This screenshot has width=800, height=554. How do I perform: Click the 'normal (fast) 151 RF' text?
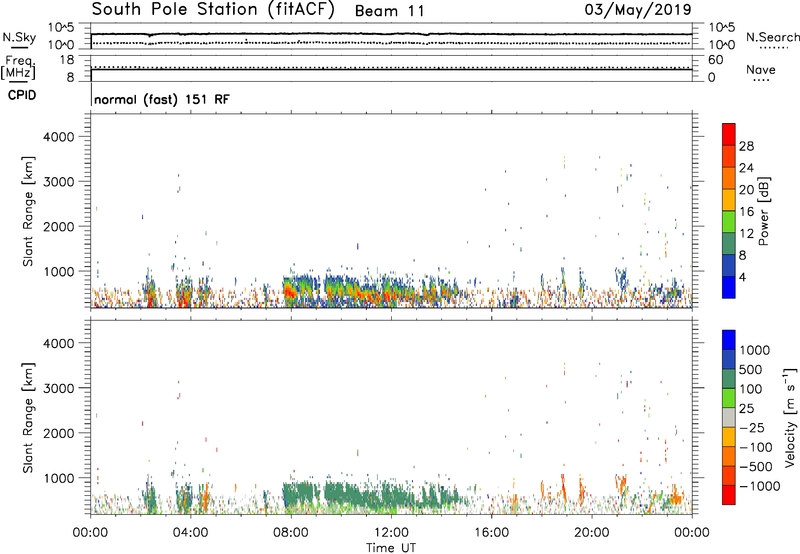click(162, 99)
